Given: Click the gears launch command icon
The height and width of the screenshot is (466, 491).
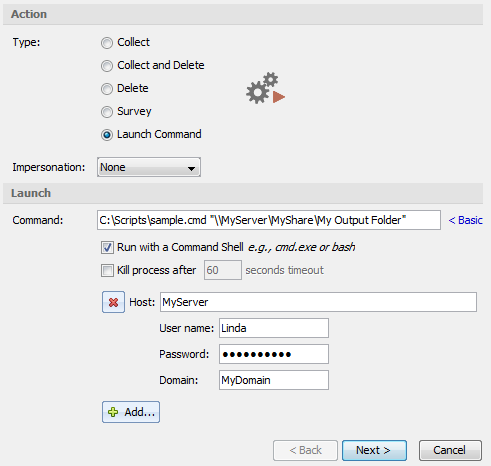Looking at the screenshot, I should pos(265,88).
